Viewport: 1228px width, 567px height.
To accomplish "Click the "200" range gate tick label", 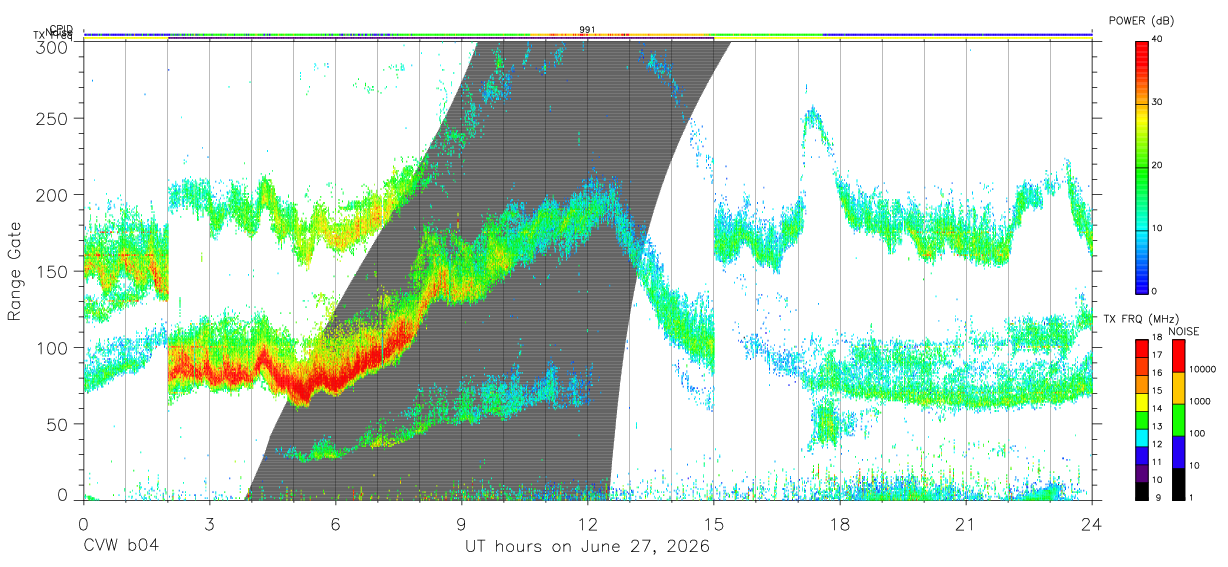I will point(53,195).
